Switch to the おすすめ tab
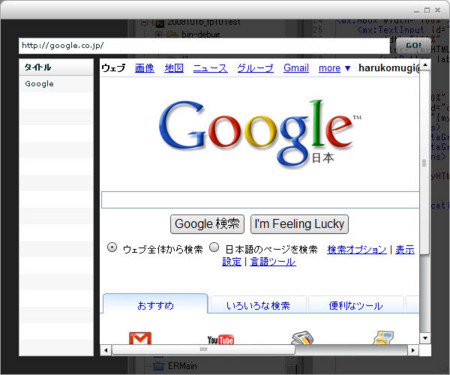 tap(155, 305)
